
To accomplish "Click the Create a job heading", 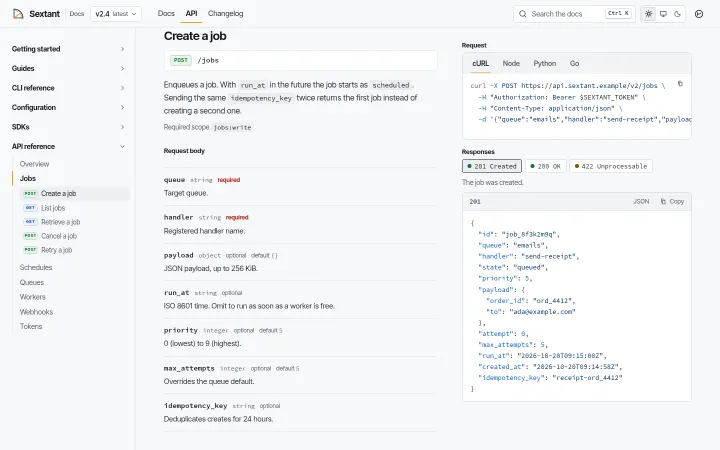I will click(195, 36).
